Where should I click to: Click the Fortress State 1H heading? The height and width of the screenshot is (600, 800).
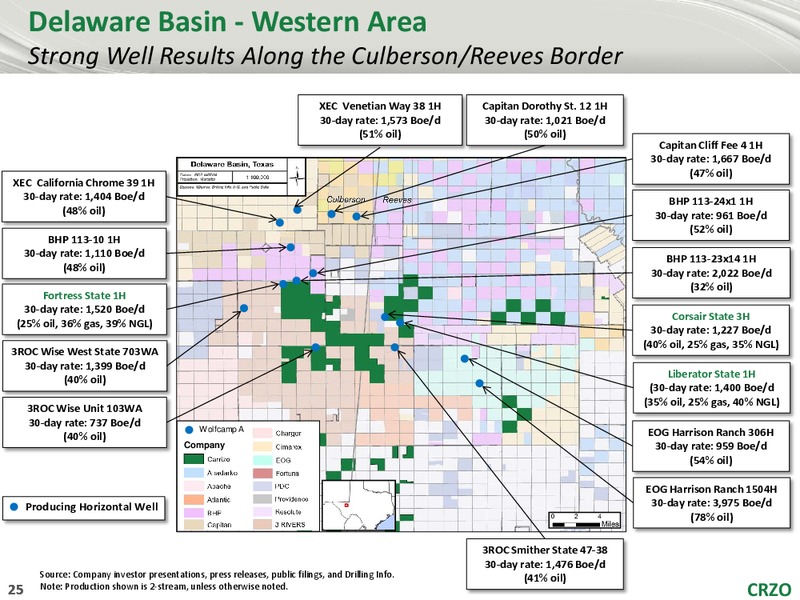tap(84, 295)
